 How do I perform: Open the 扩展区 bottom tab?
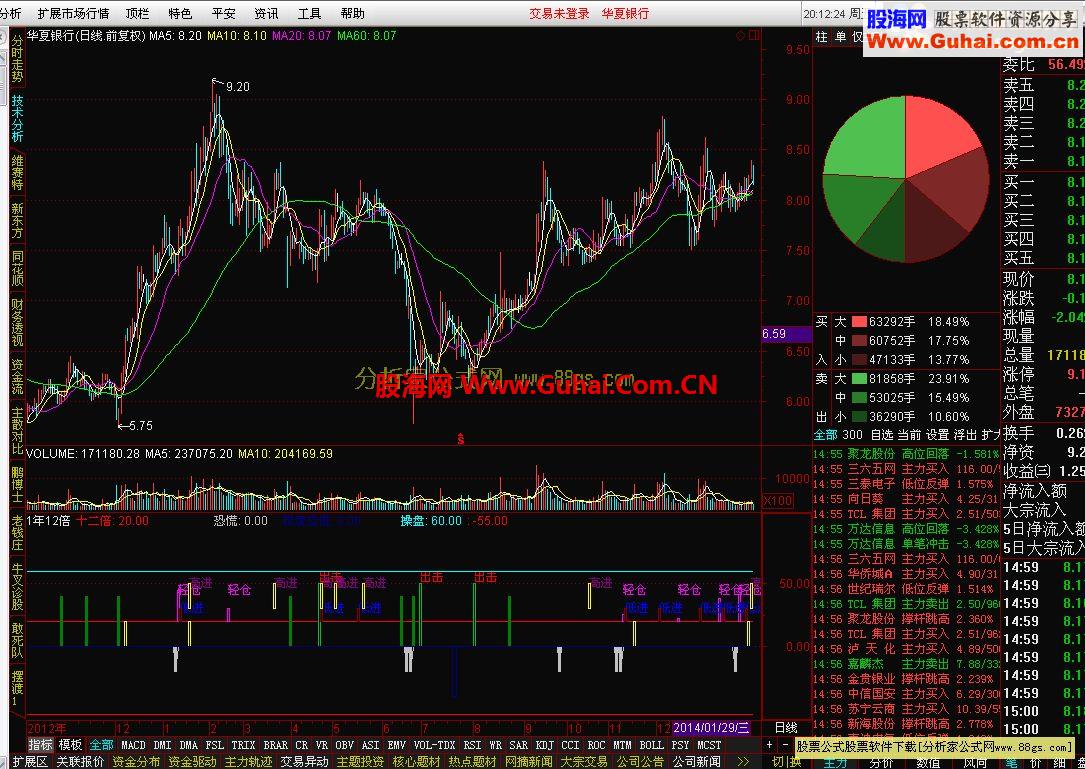[x=30, y=761]
